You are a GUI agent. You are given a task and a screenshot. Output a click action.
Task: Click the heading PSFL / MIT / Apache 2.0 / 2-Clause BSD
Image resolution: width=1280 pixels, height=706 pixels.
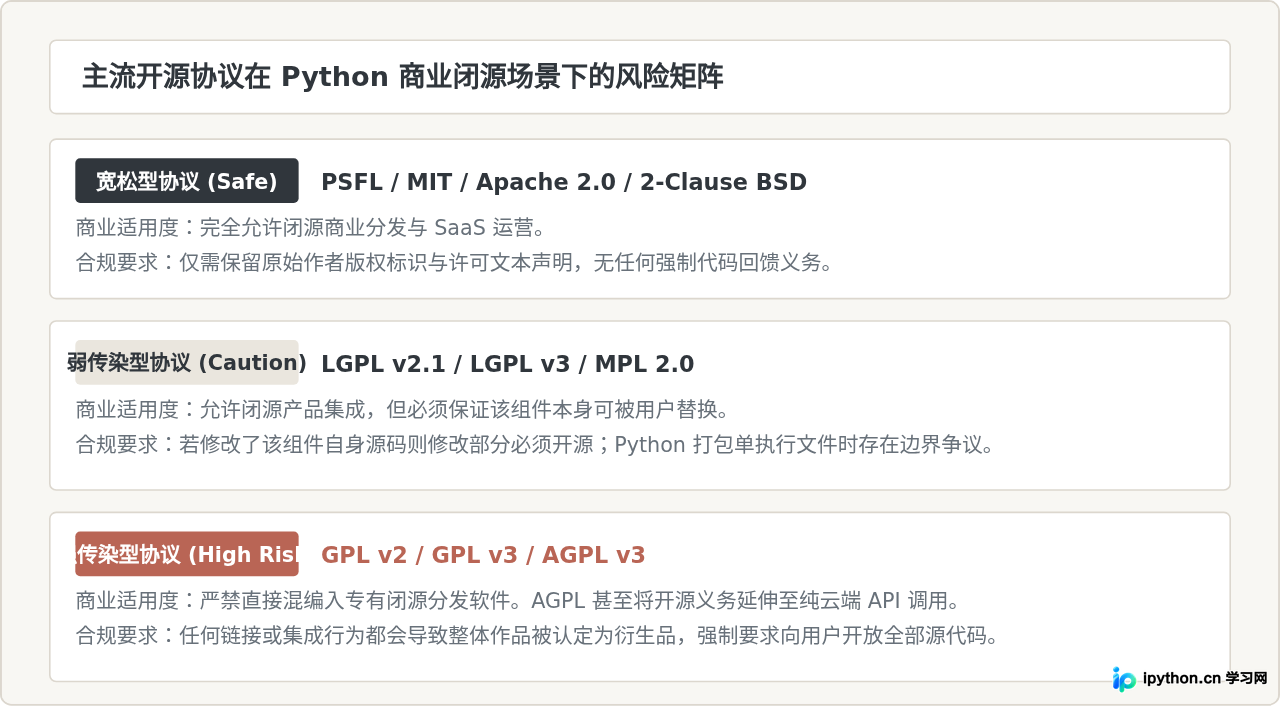(x=564, y=182)
